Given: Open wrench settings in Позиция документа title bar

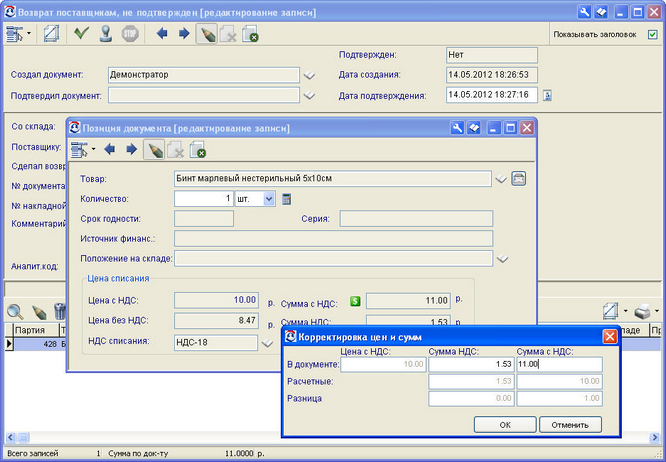Looking at the screenshot, I should (457, 128).
